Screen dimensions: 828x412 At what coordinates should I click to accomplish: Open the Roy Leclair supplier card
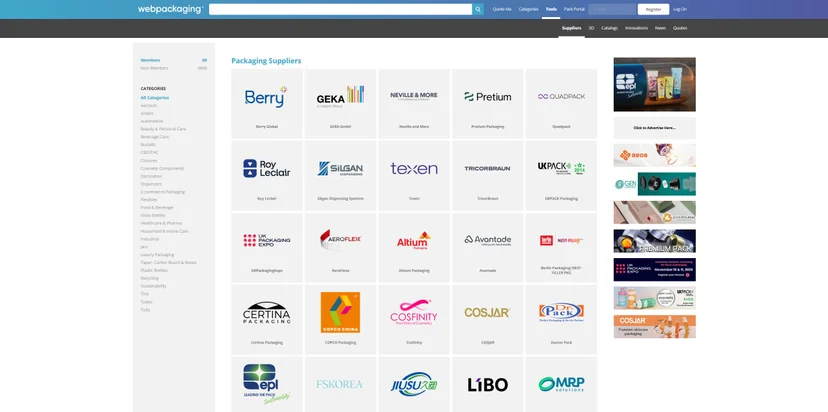click(x=267, y=175)
